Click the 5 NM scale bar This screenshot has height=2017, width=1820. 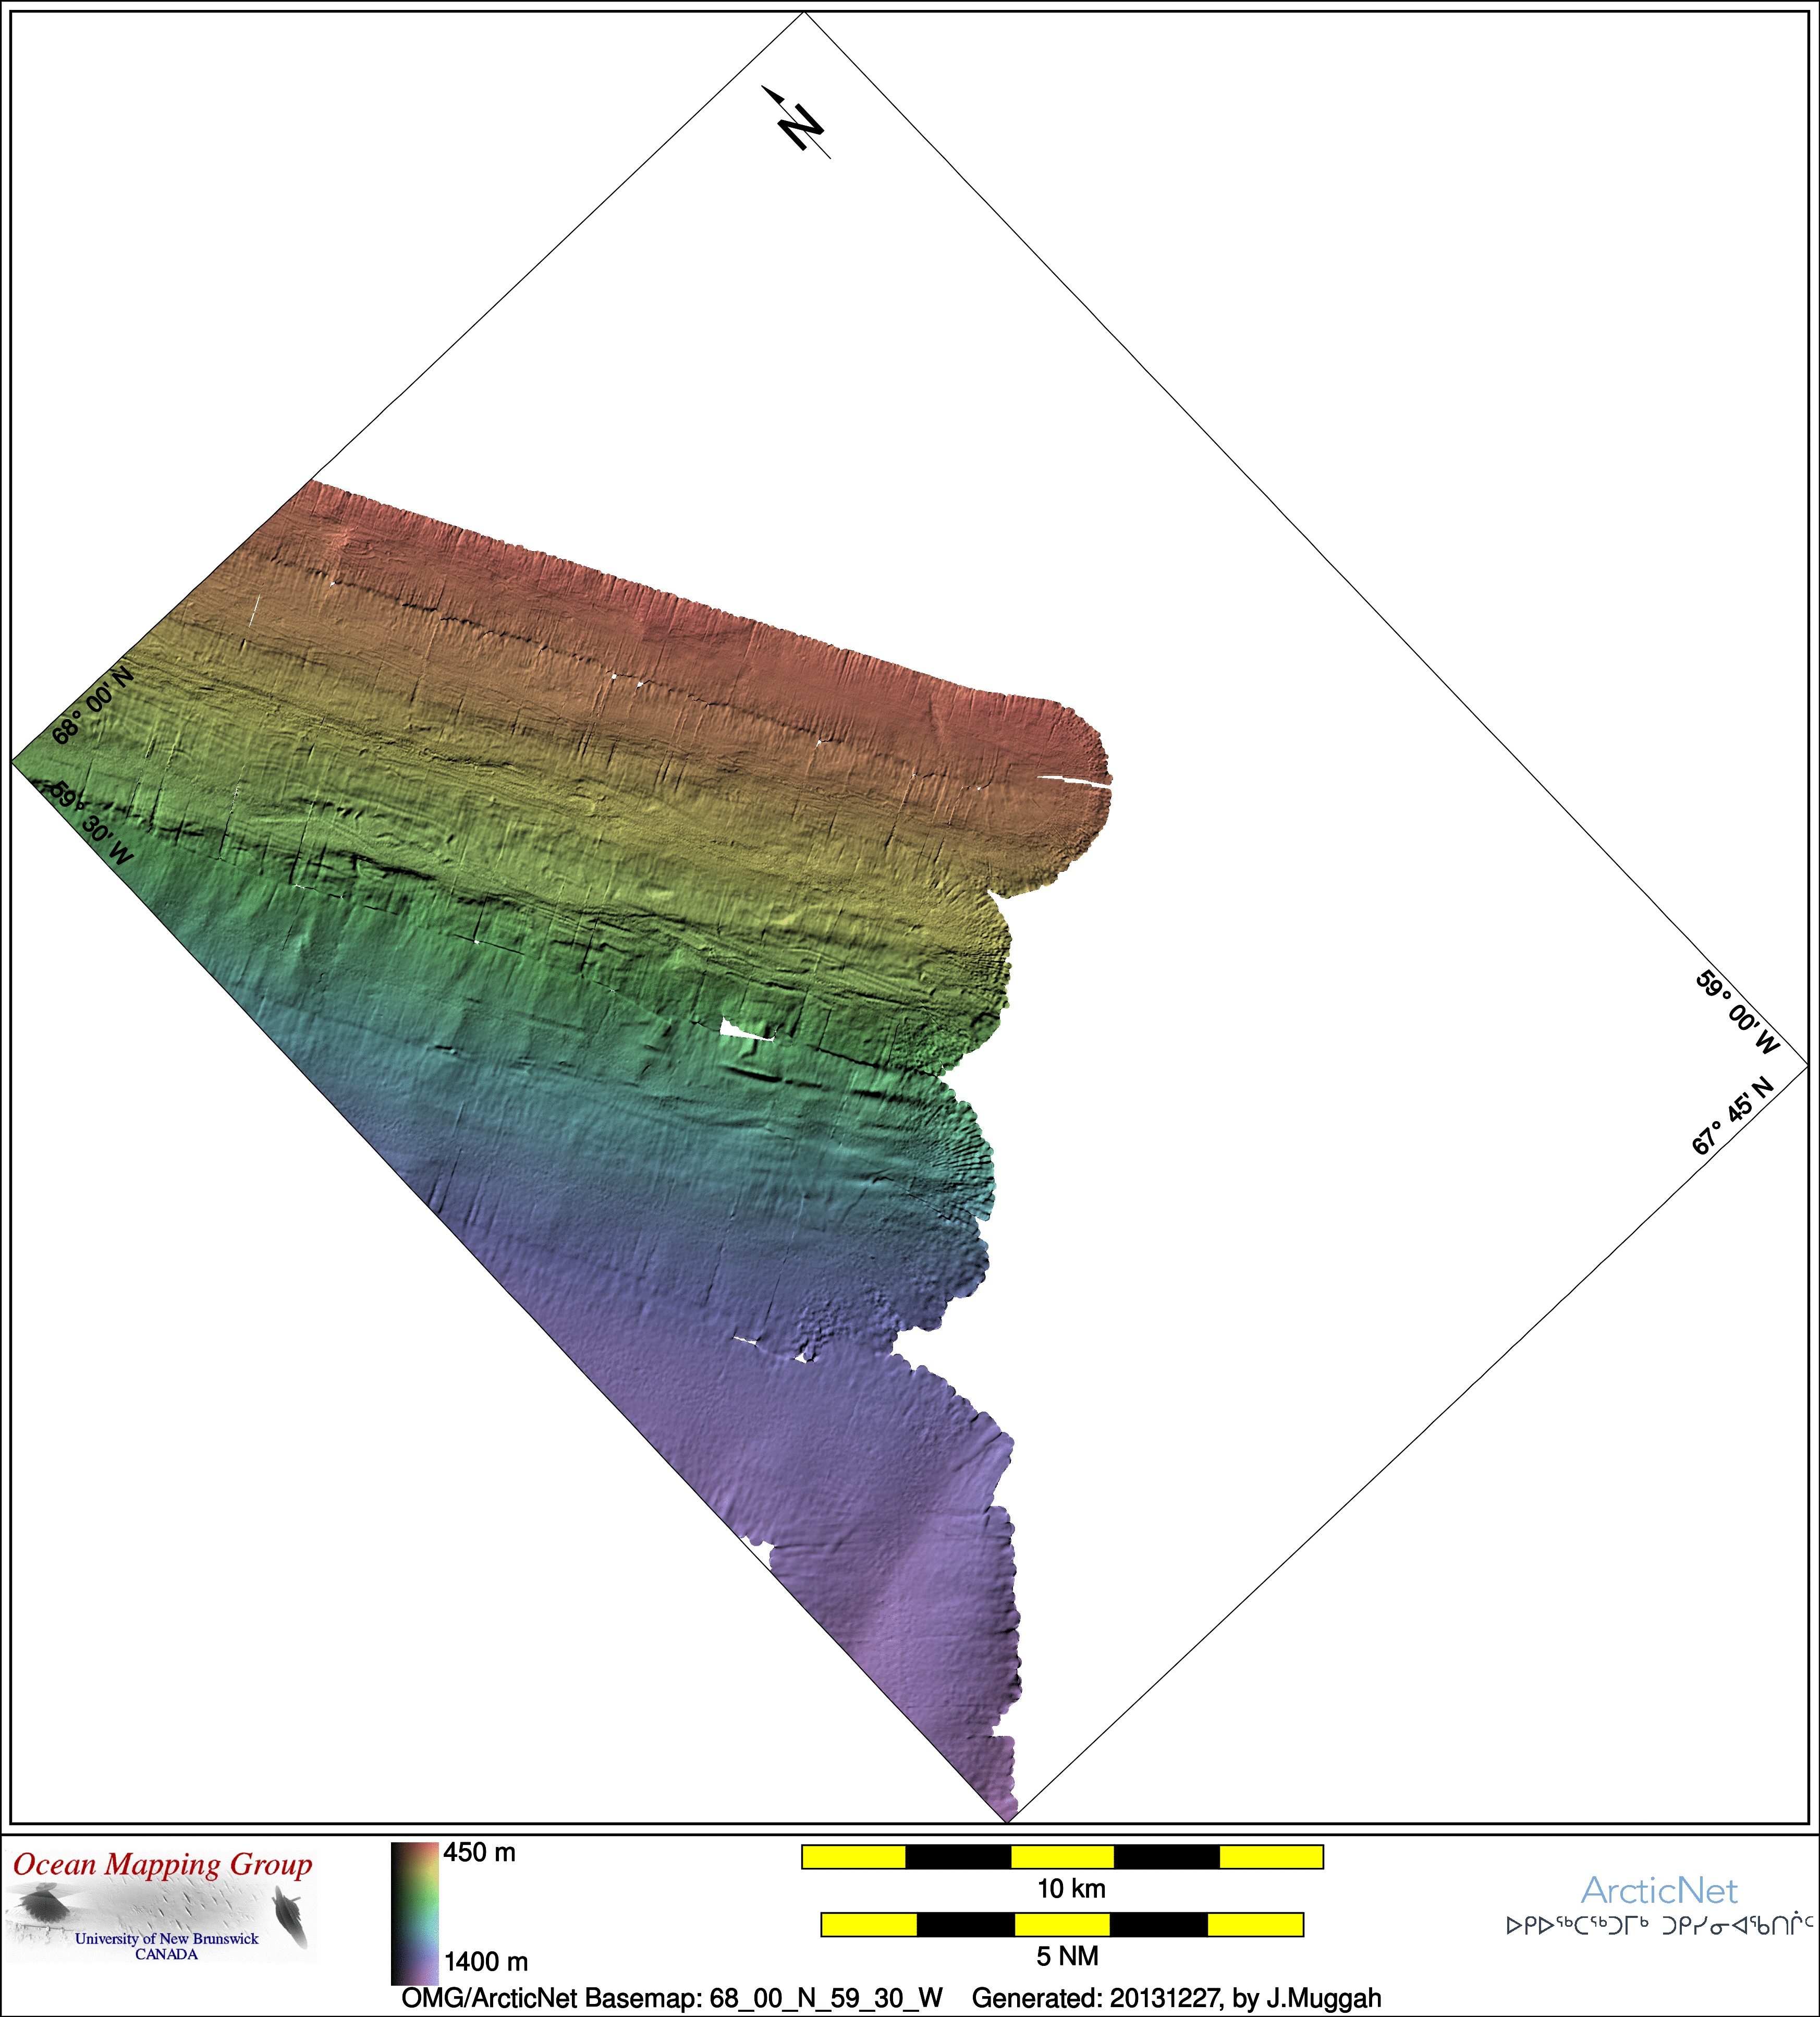[x=1062, y=1924]
